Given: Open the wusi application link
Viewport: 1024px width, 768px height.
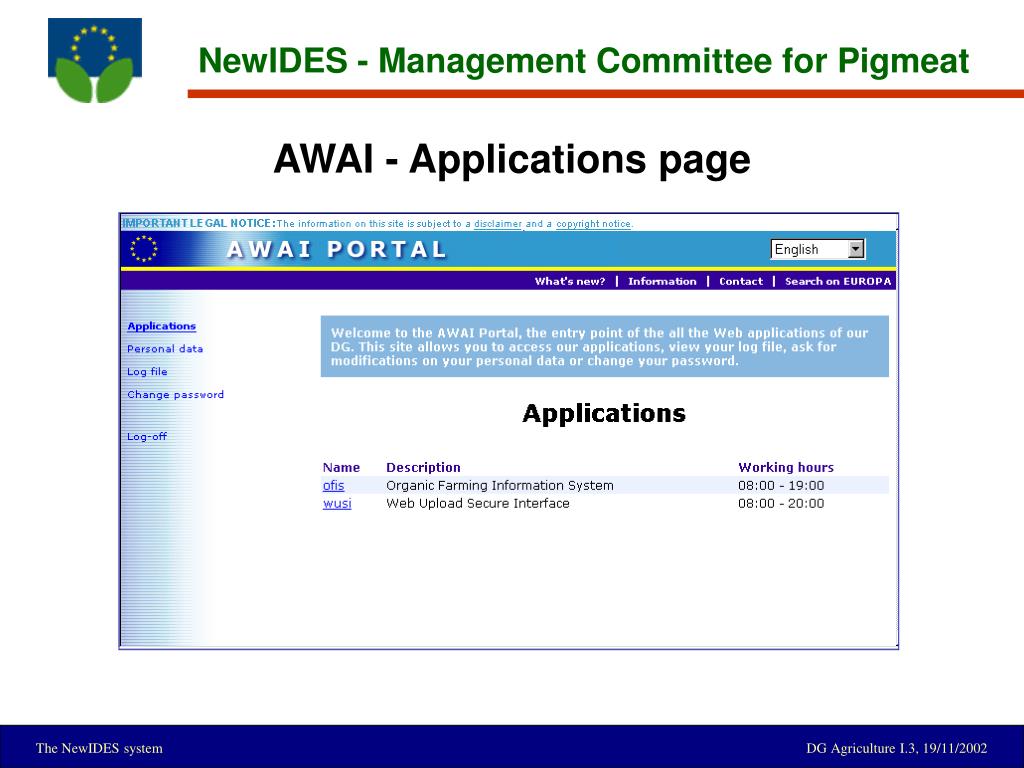Looking at the screenshot, I should pos(337,504).
